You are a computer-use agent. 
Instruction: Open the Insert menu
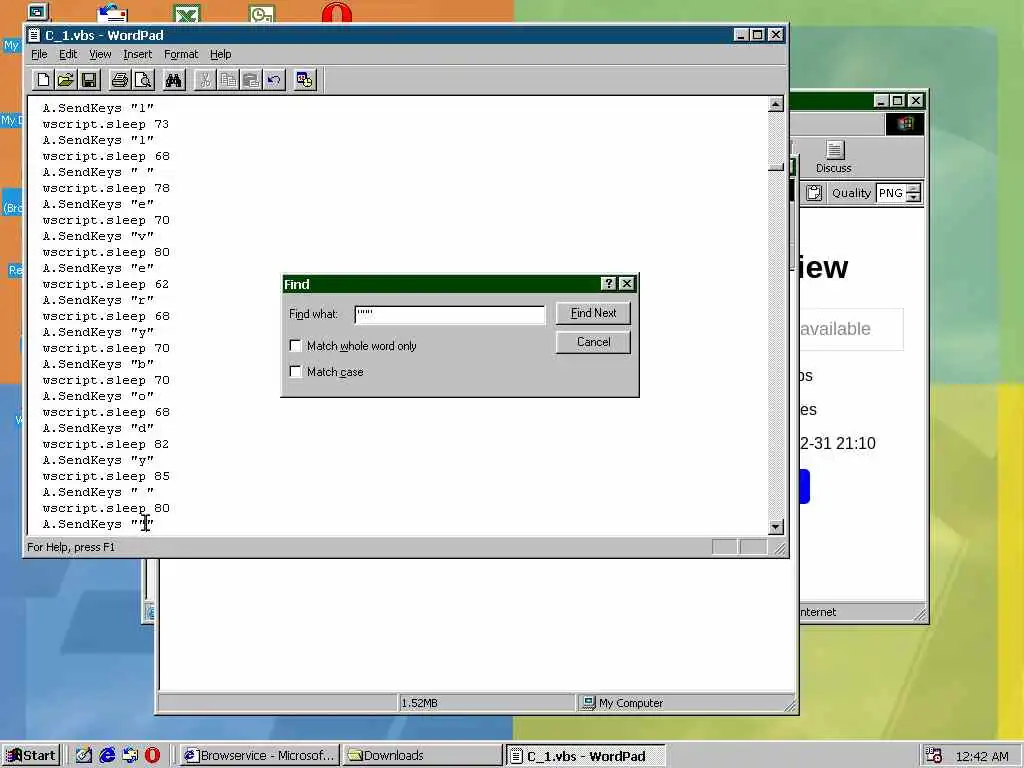click(137, 54)
